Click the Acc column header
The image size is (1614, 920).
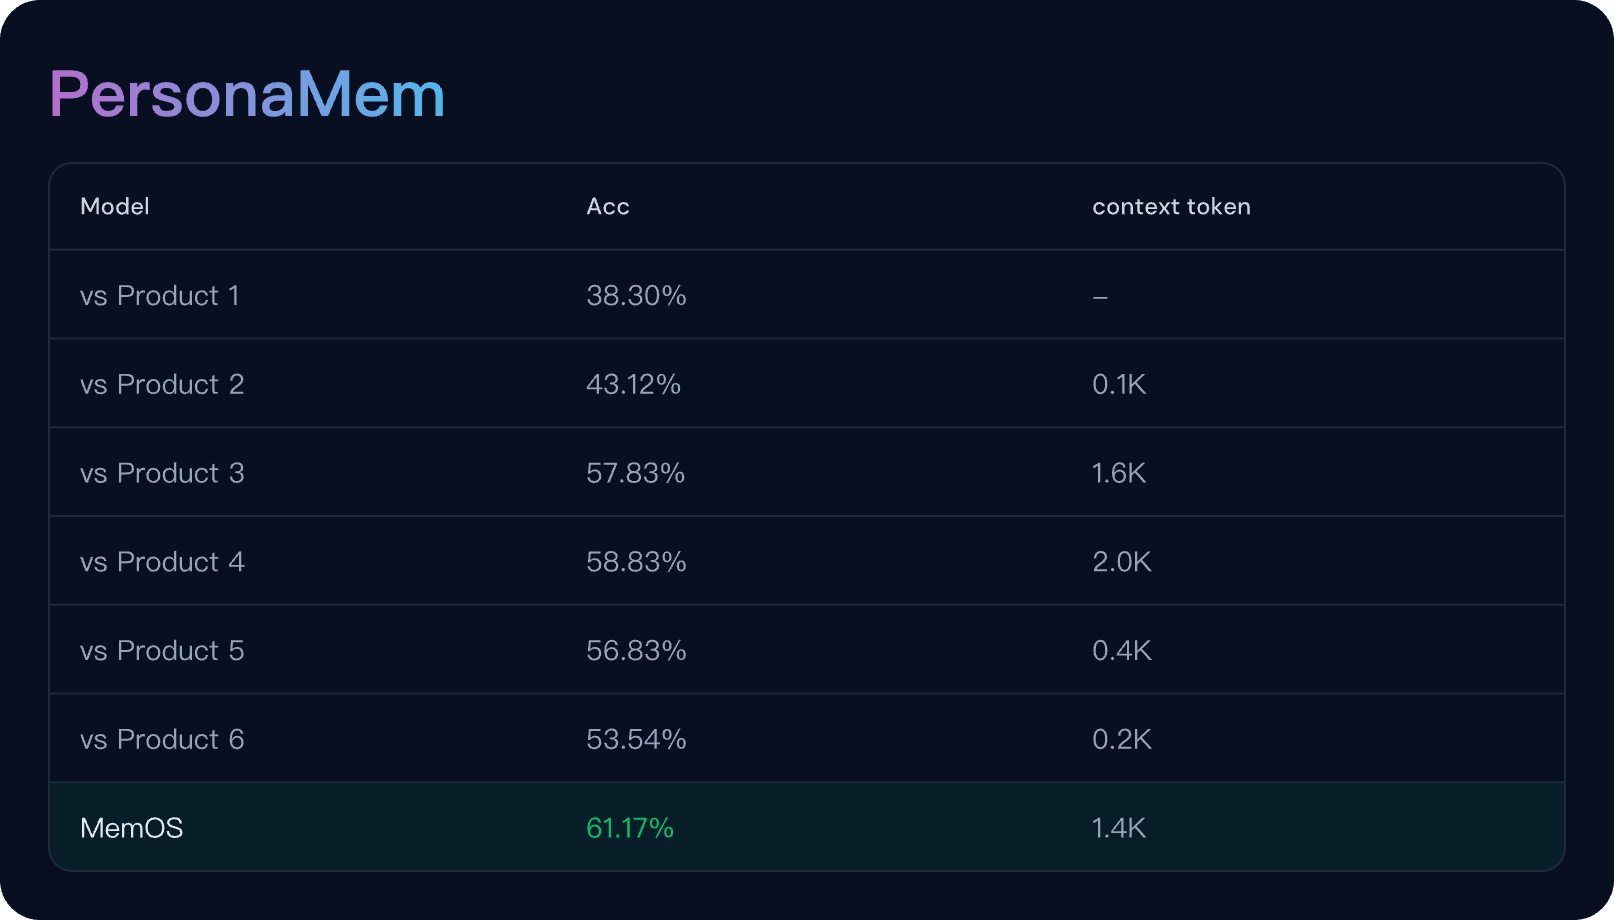coord(608,207)
